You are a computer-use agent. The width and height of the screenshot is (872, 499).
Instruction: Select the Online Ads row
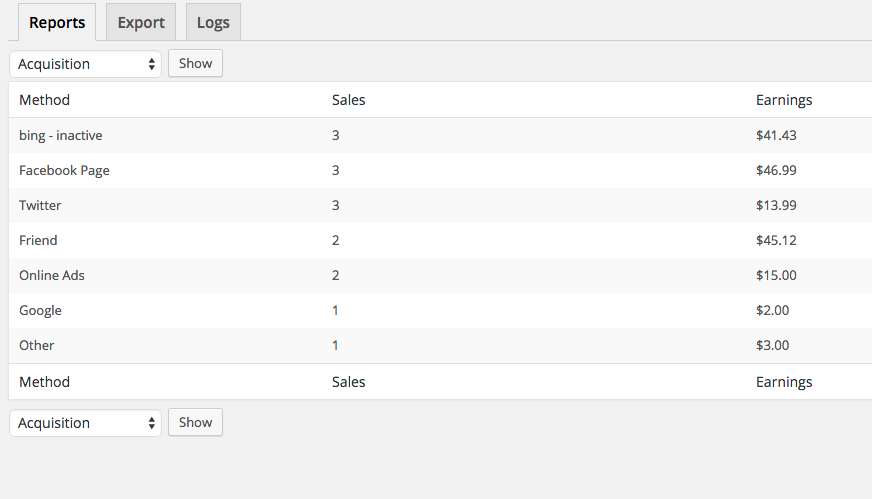[52, 275]
